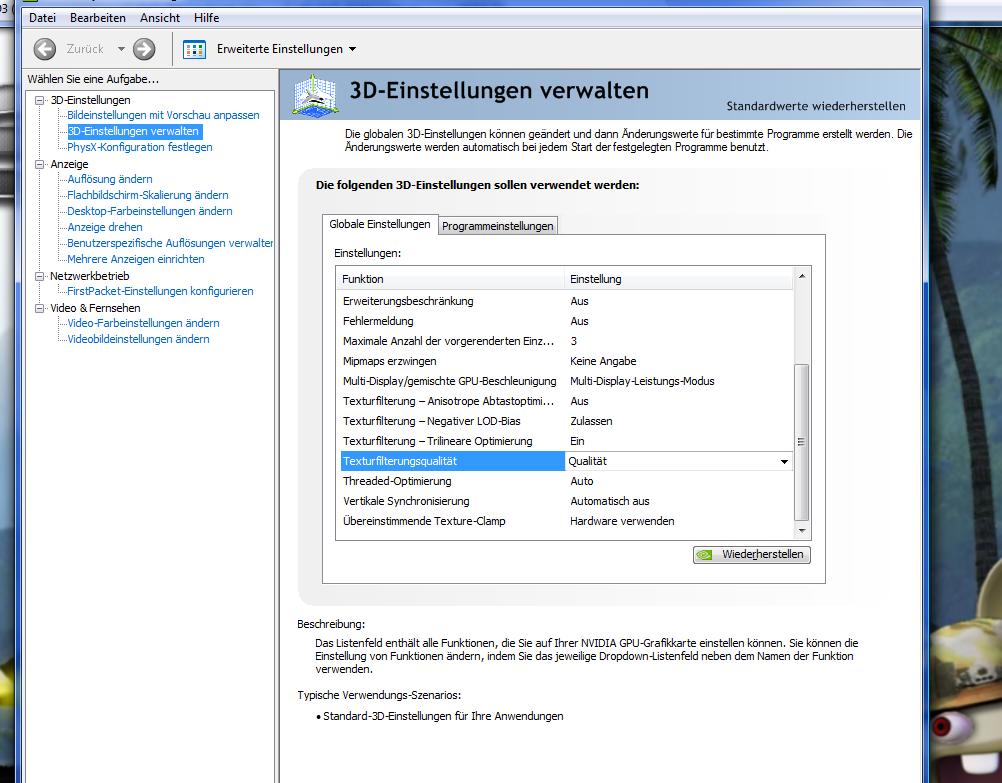
Task: Collapse the 3D-Einstellungen tree node
Action: (x=40, y=100)
